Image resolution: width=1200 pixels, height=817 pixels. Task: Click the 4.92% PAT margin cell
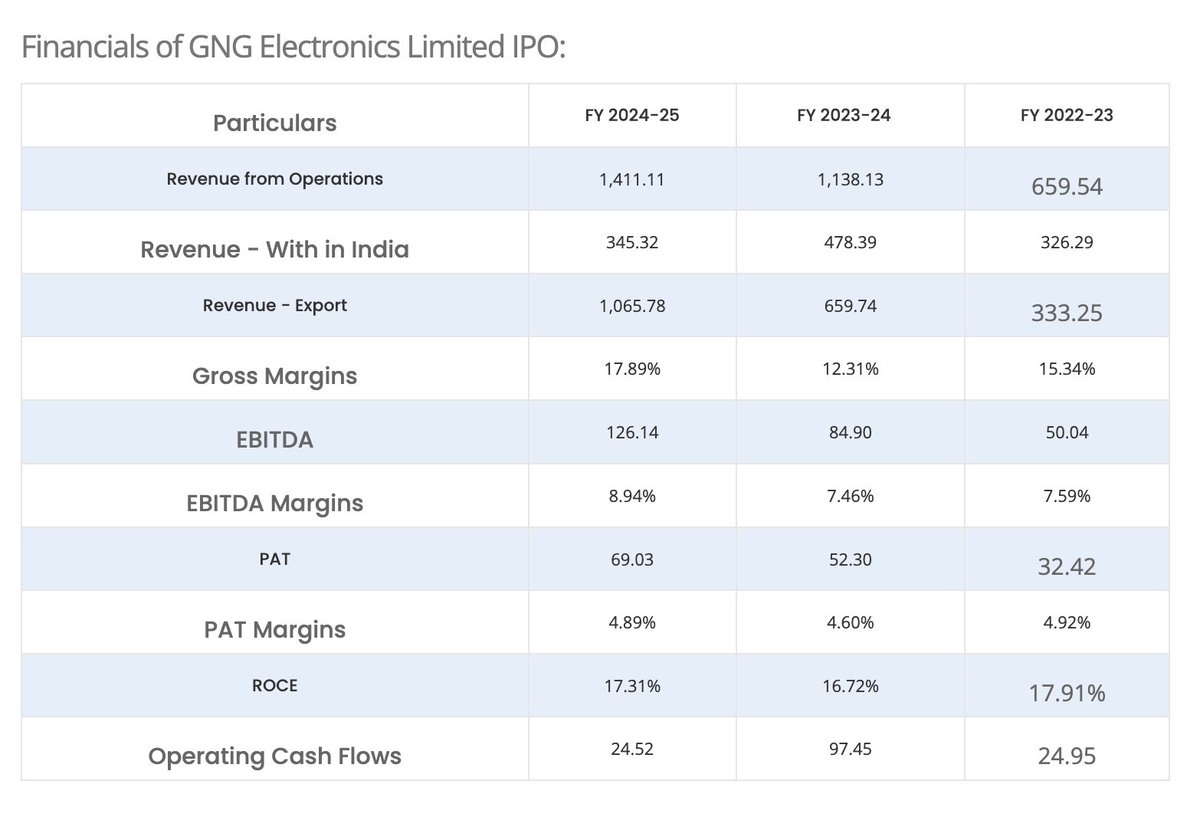pyautogui.click(x=1067, y=622)
